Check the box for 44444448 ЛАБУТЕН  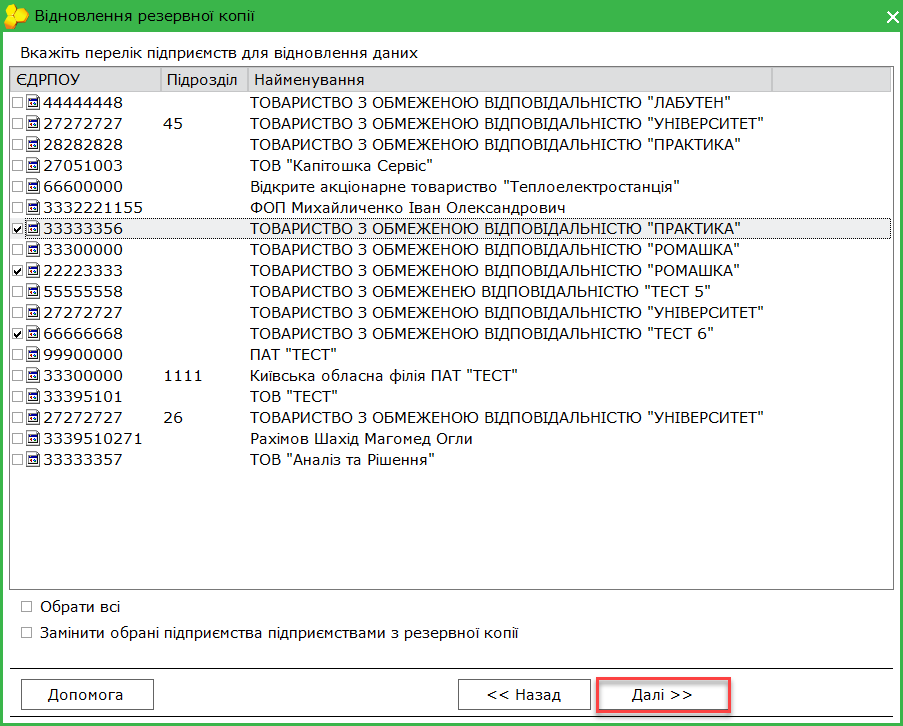[17, 102]
